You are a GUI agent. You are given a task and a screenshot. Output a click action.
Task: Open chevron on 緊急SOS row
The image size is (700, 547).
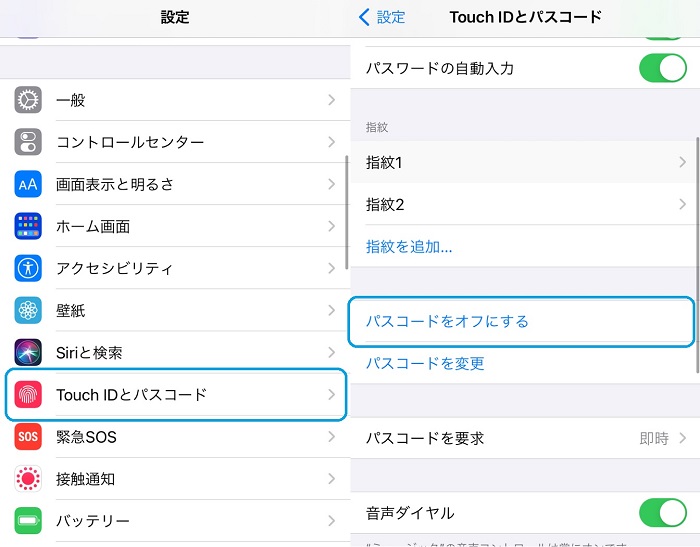click(331, 436)
